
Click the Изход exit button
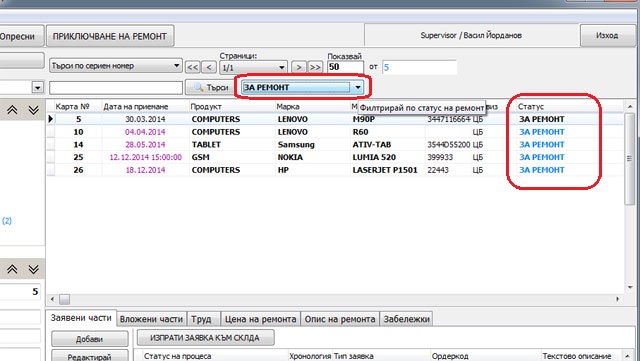[607, 36]
